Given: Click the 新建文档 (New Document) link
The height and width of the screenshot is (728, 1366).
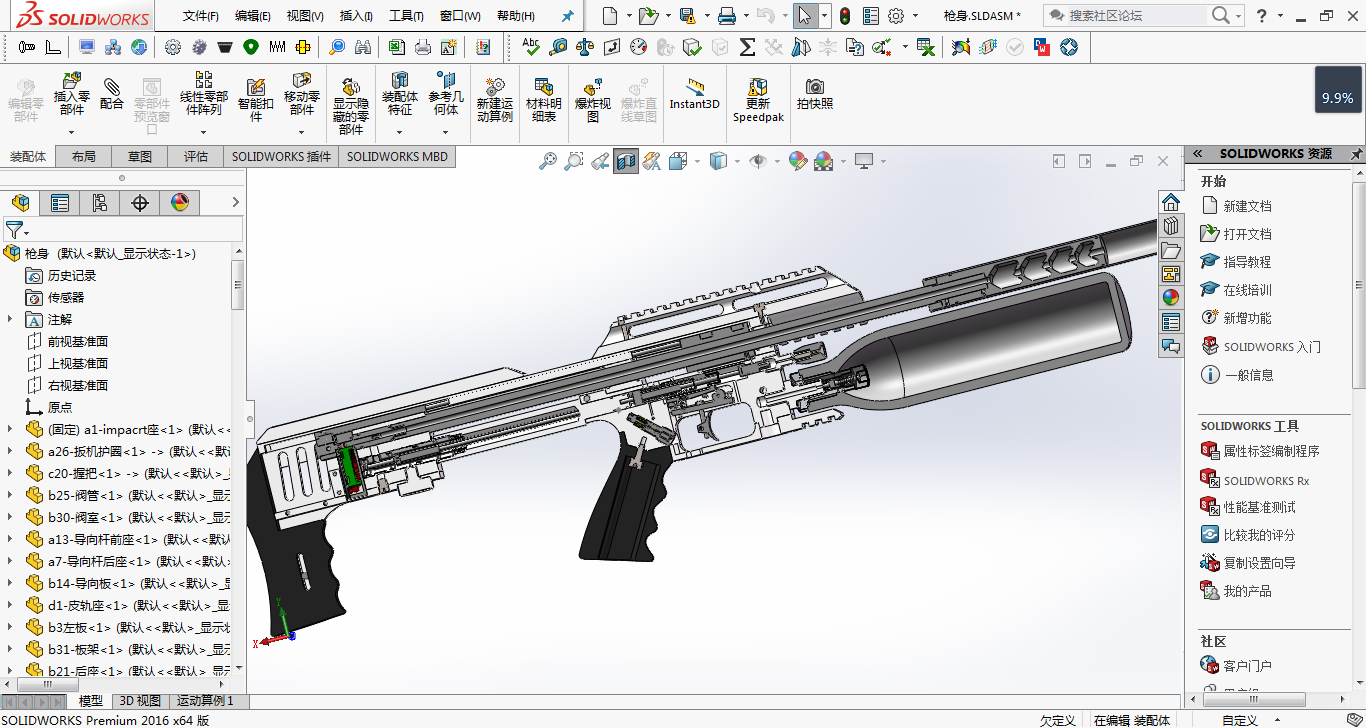Looking at the screenshot, I should point(1248,206).
